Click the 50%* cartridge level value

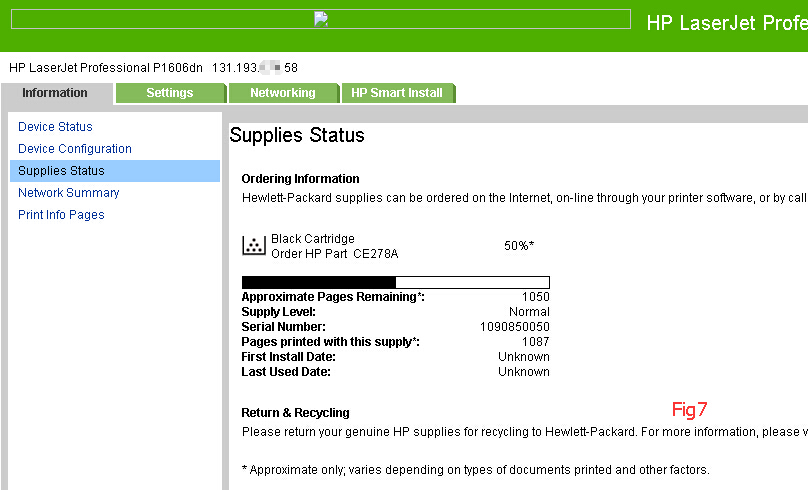(519, 246)
